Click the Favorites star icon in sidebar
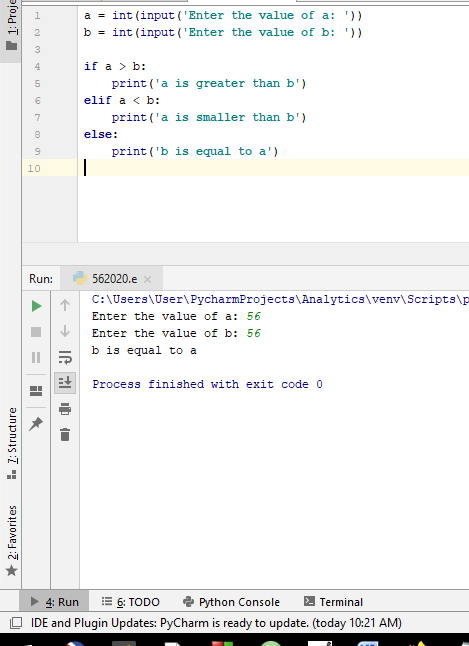Viewport: 469px width, 646px height. [x=12, y=571]
